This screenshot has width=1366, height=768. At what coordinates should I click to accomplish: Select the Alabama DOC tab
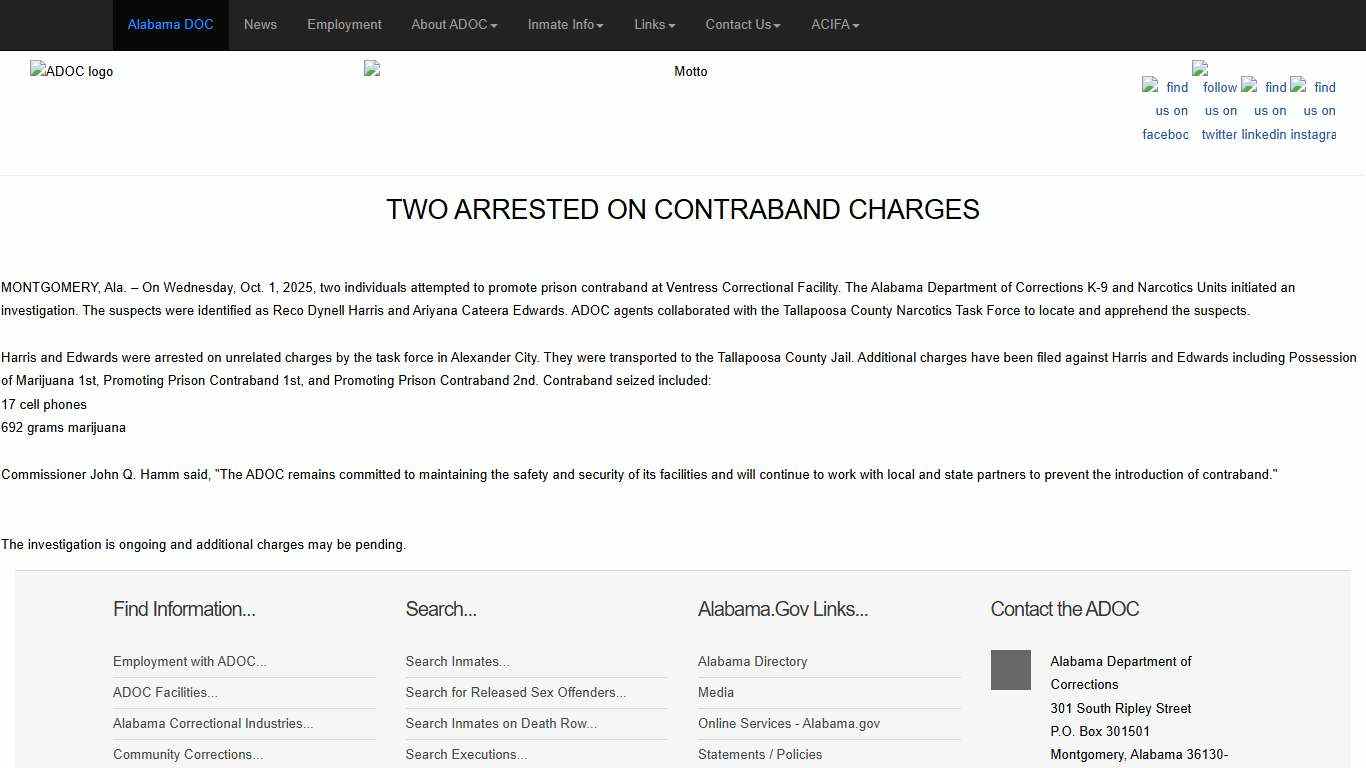tap(170, 25)
